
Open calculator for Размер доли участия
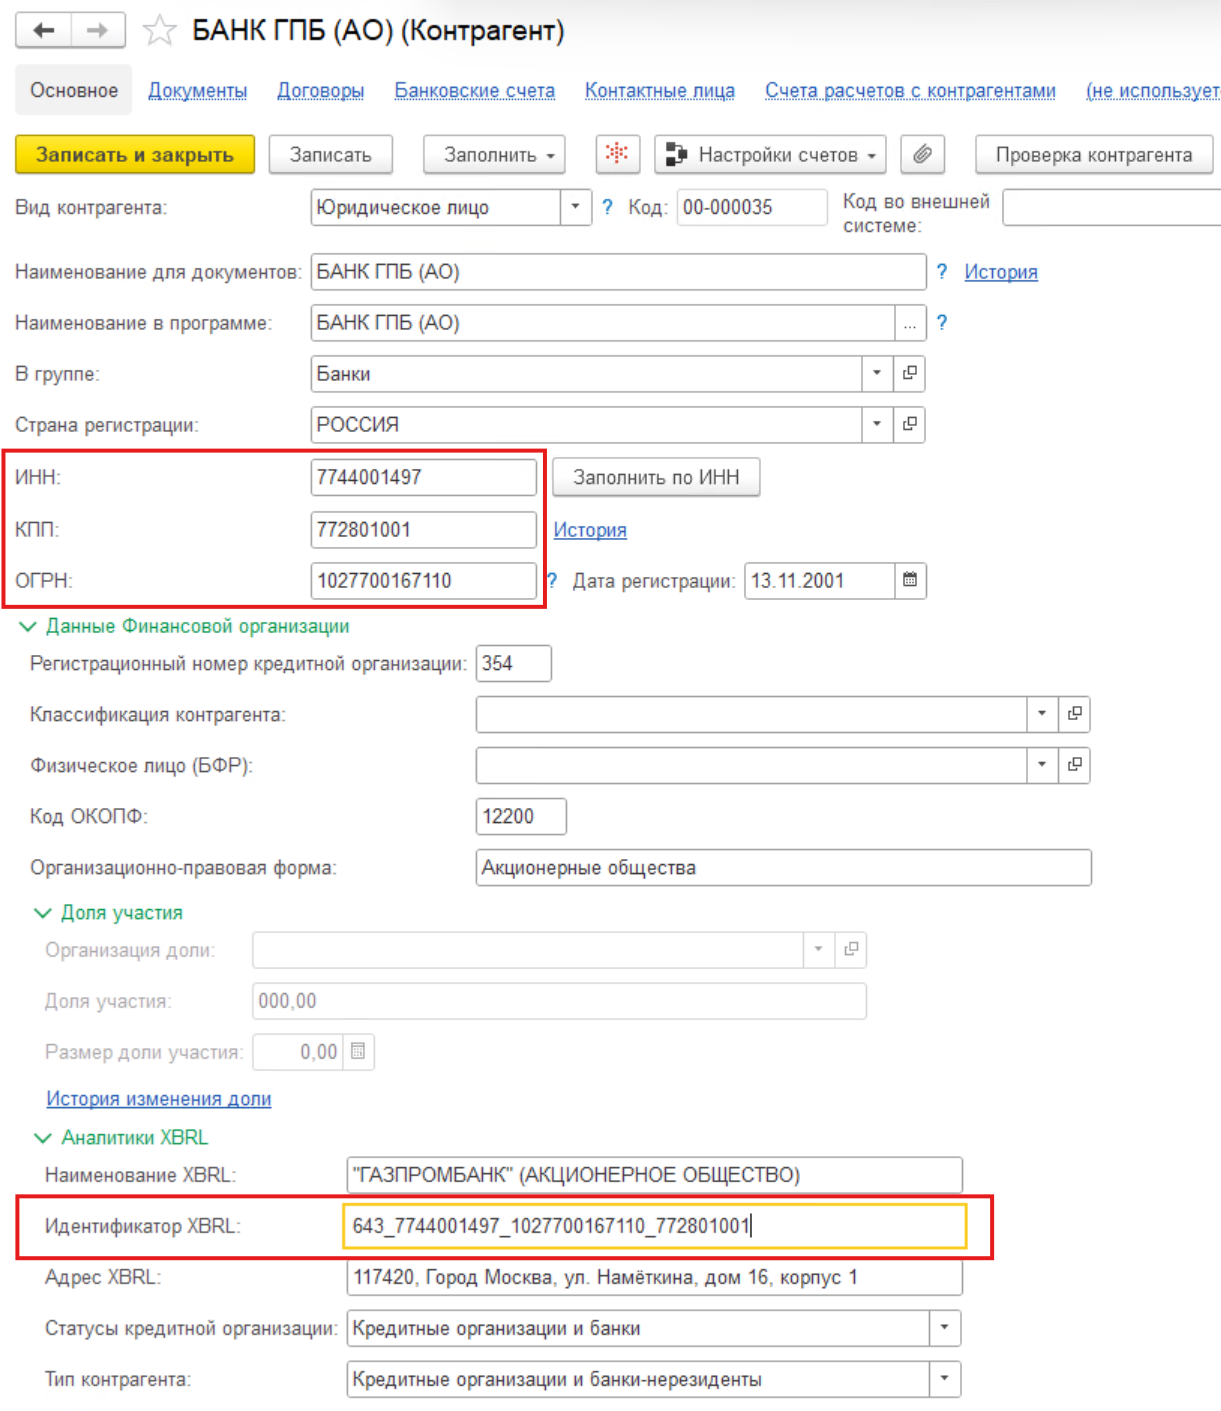(358, 1052)
